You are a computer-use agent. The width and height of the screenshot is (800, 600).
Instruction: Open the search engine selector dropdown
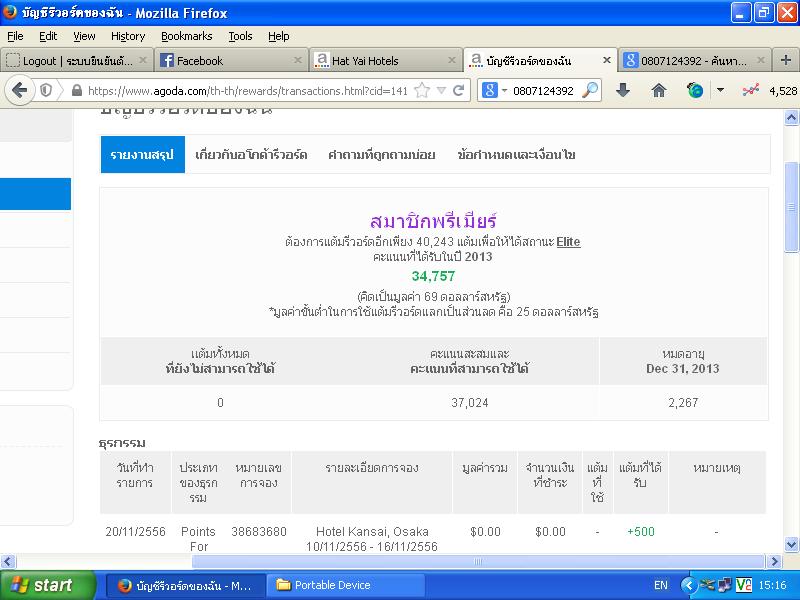(x=504, y=91)
